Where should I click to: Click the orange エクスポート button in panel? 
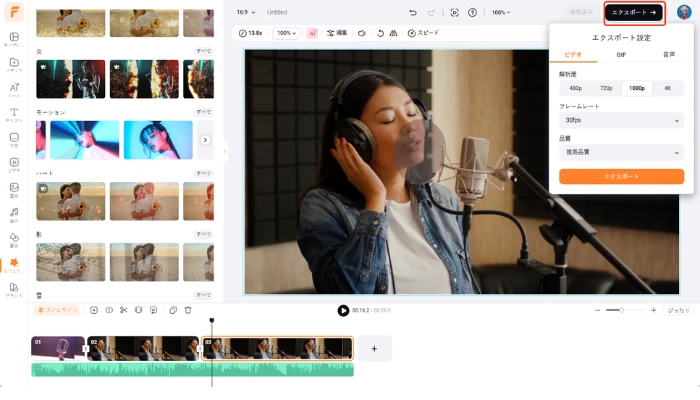(621, 176)
